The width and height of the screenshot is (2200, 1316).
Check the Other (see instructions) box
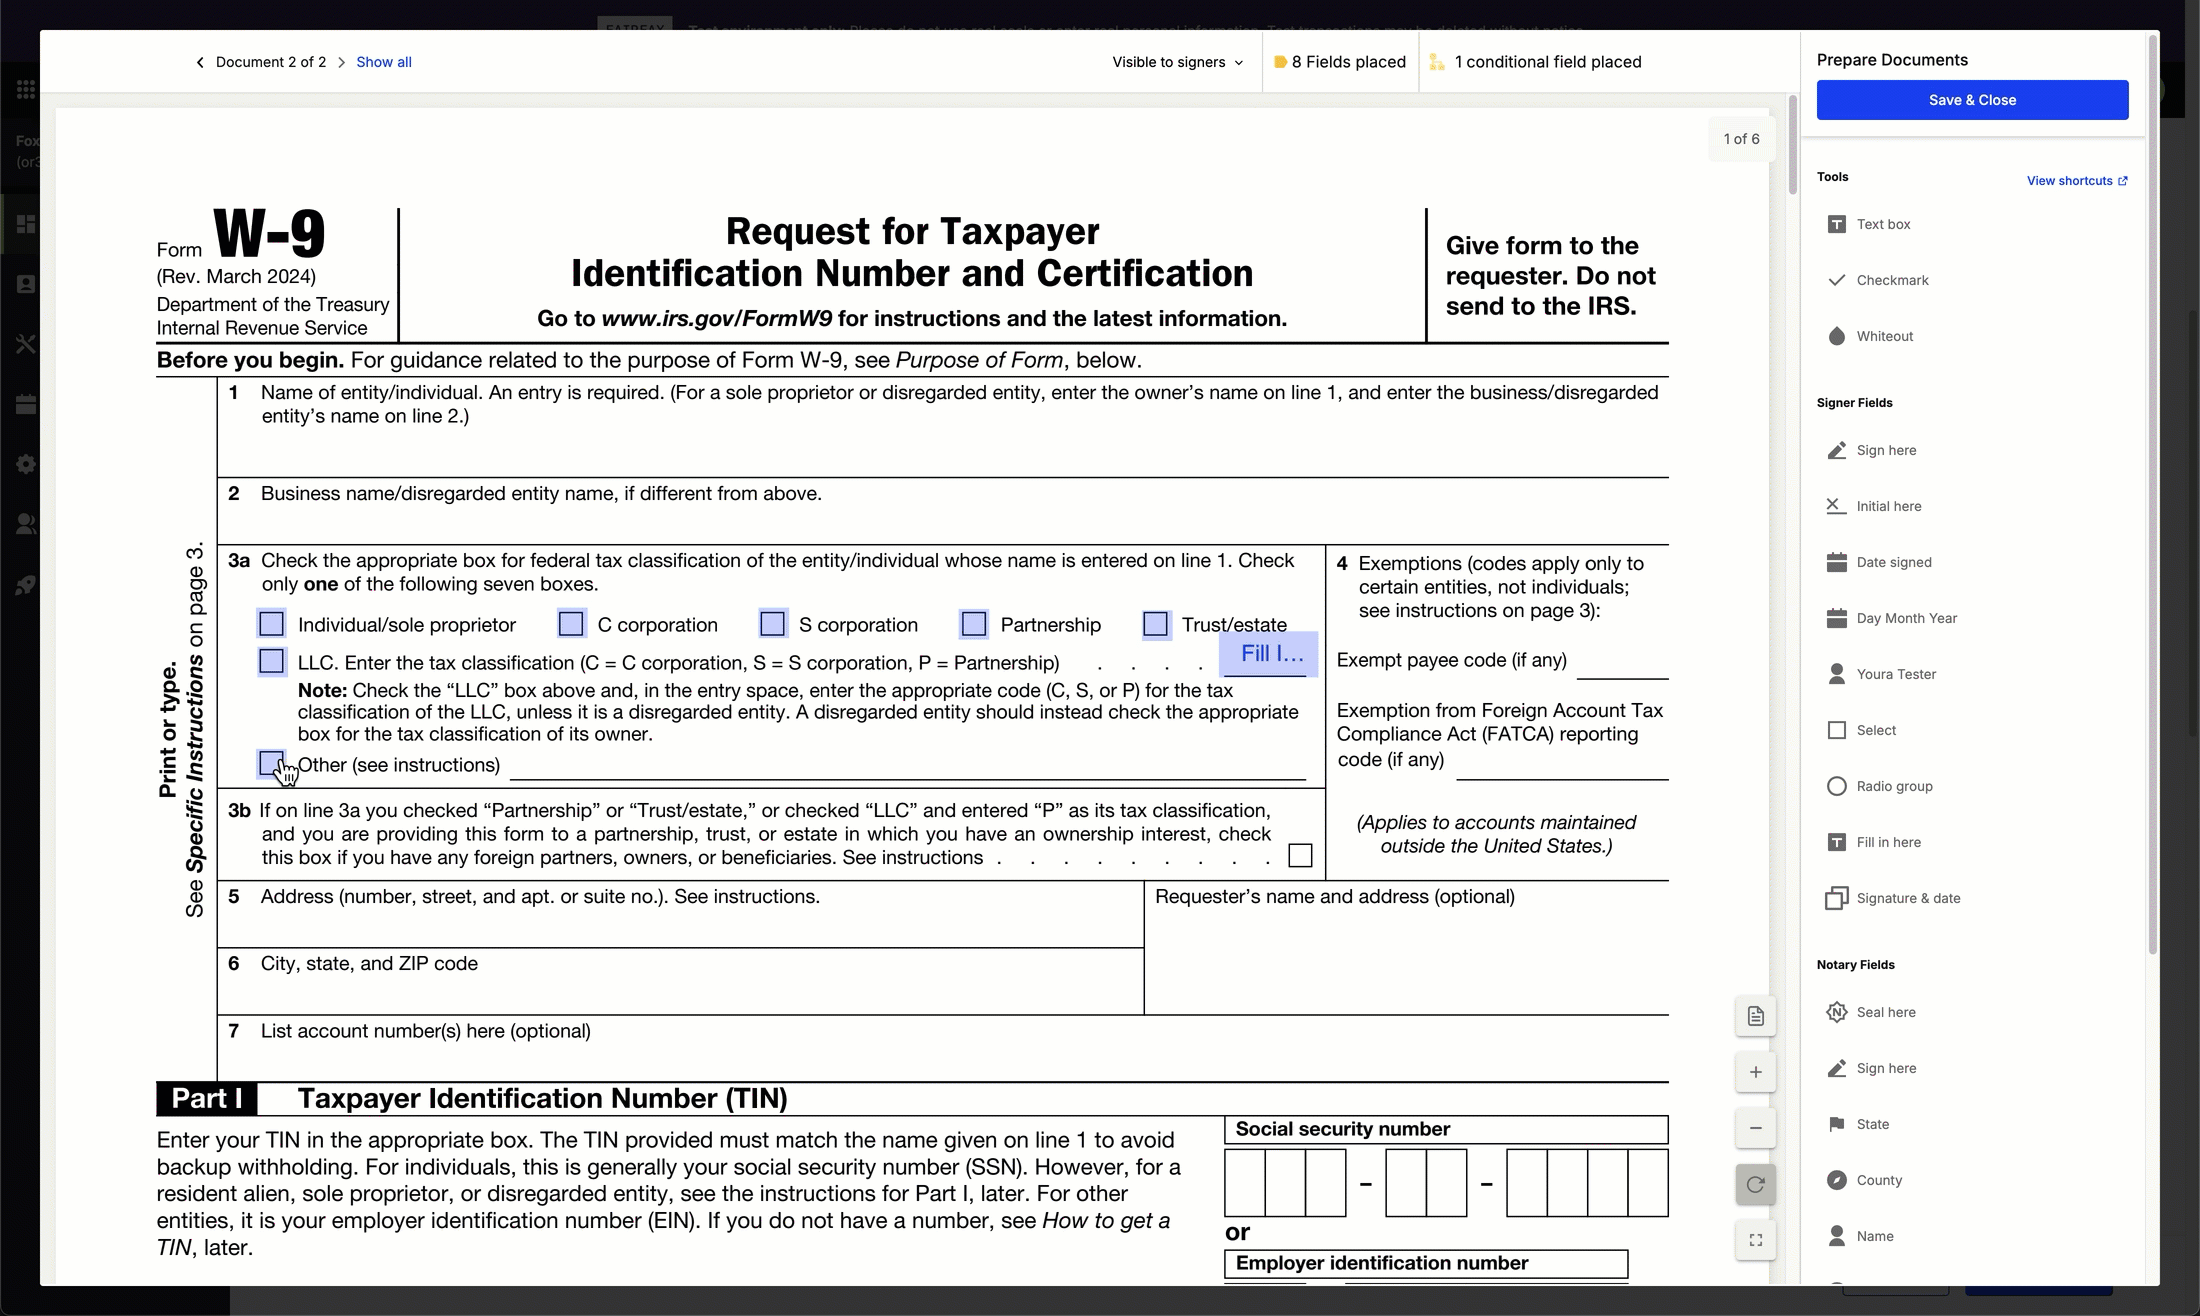(271, 764)
